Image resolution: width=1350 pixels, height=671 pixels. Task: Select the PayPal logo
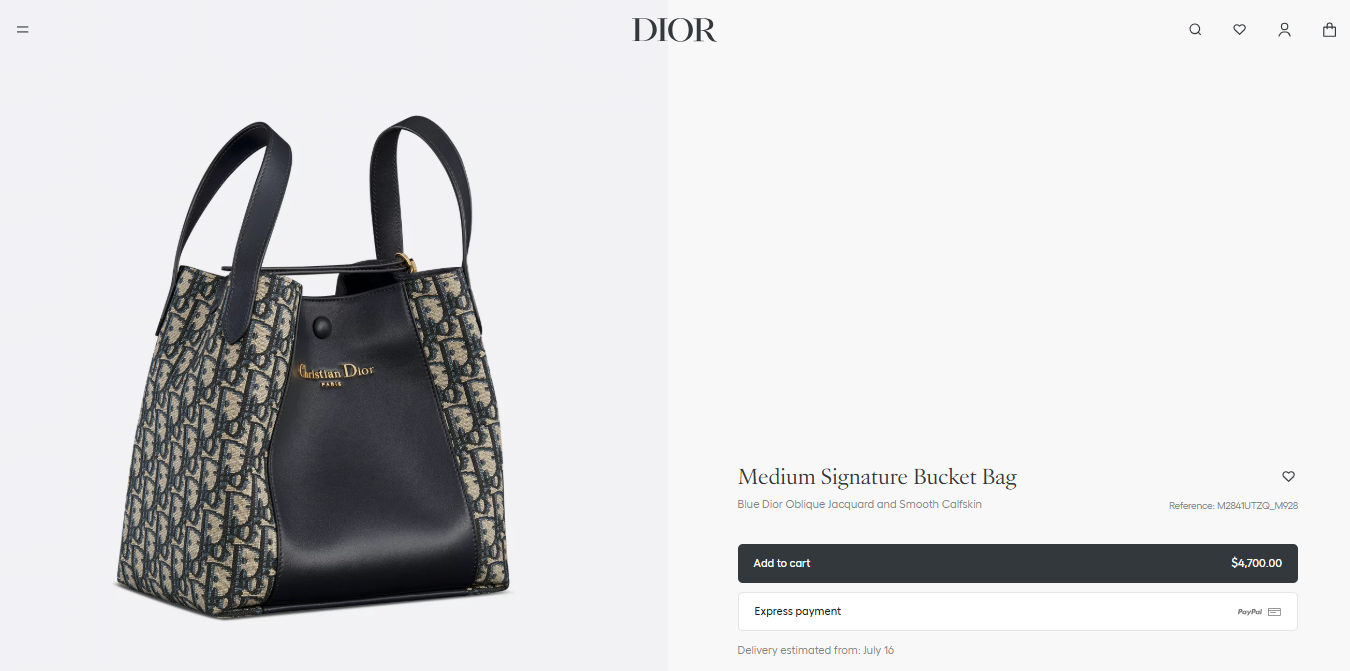pyautogui.click(x=1249, y=612)
